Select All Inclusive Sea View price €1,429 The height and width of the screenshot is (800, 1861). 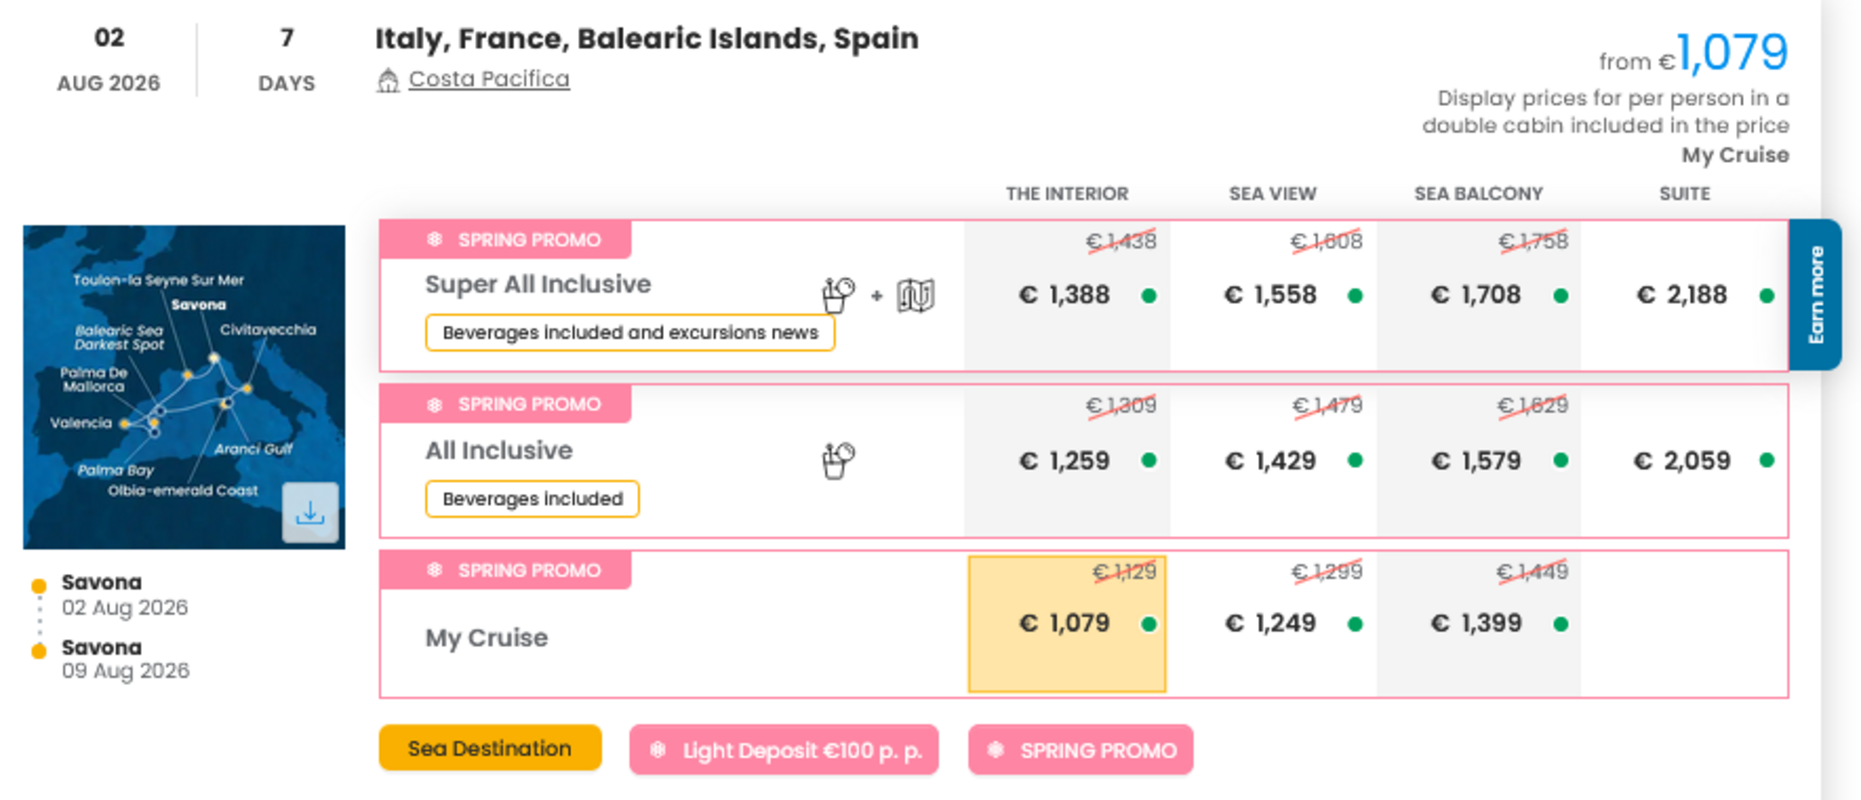[x=1271, y=461]
